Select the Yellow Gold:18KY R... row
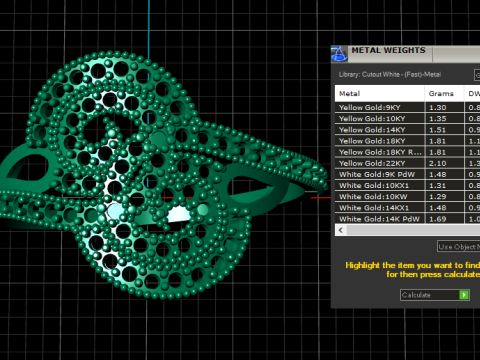The height and width of the screenshot is (360, 480). (407, 152)
